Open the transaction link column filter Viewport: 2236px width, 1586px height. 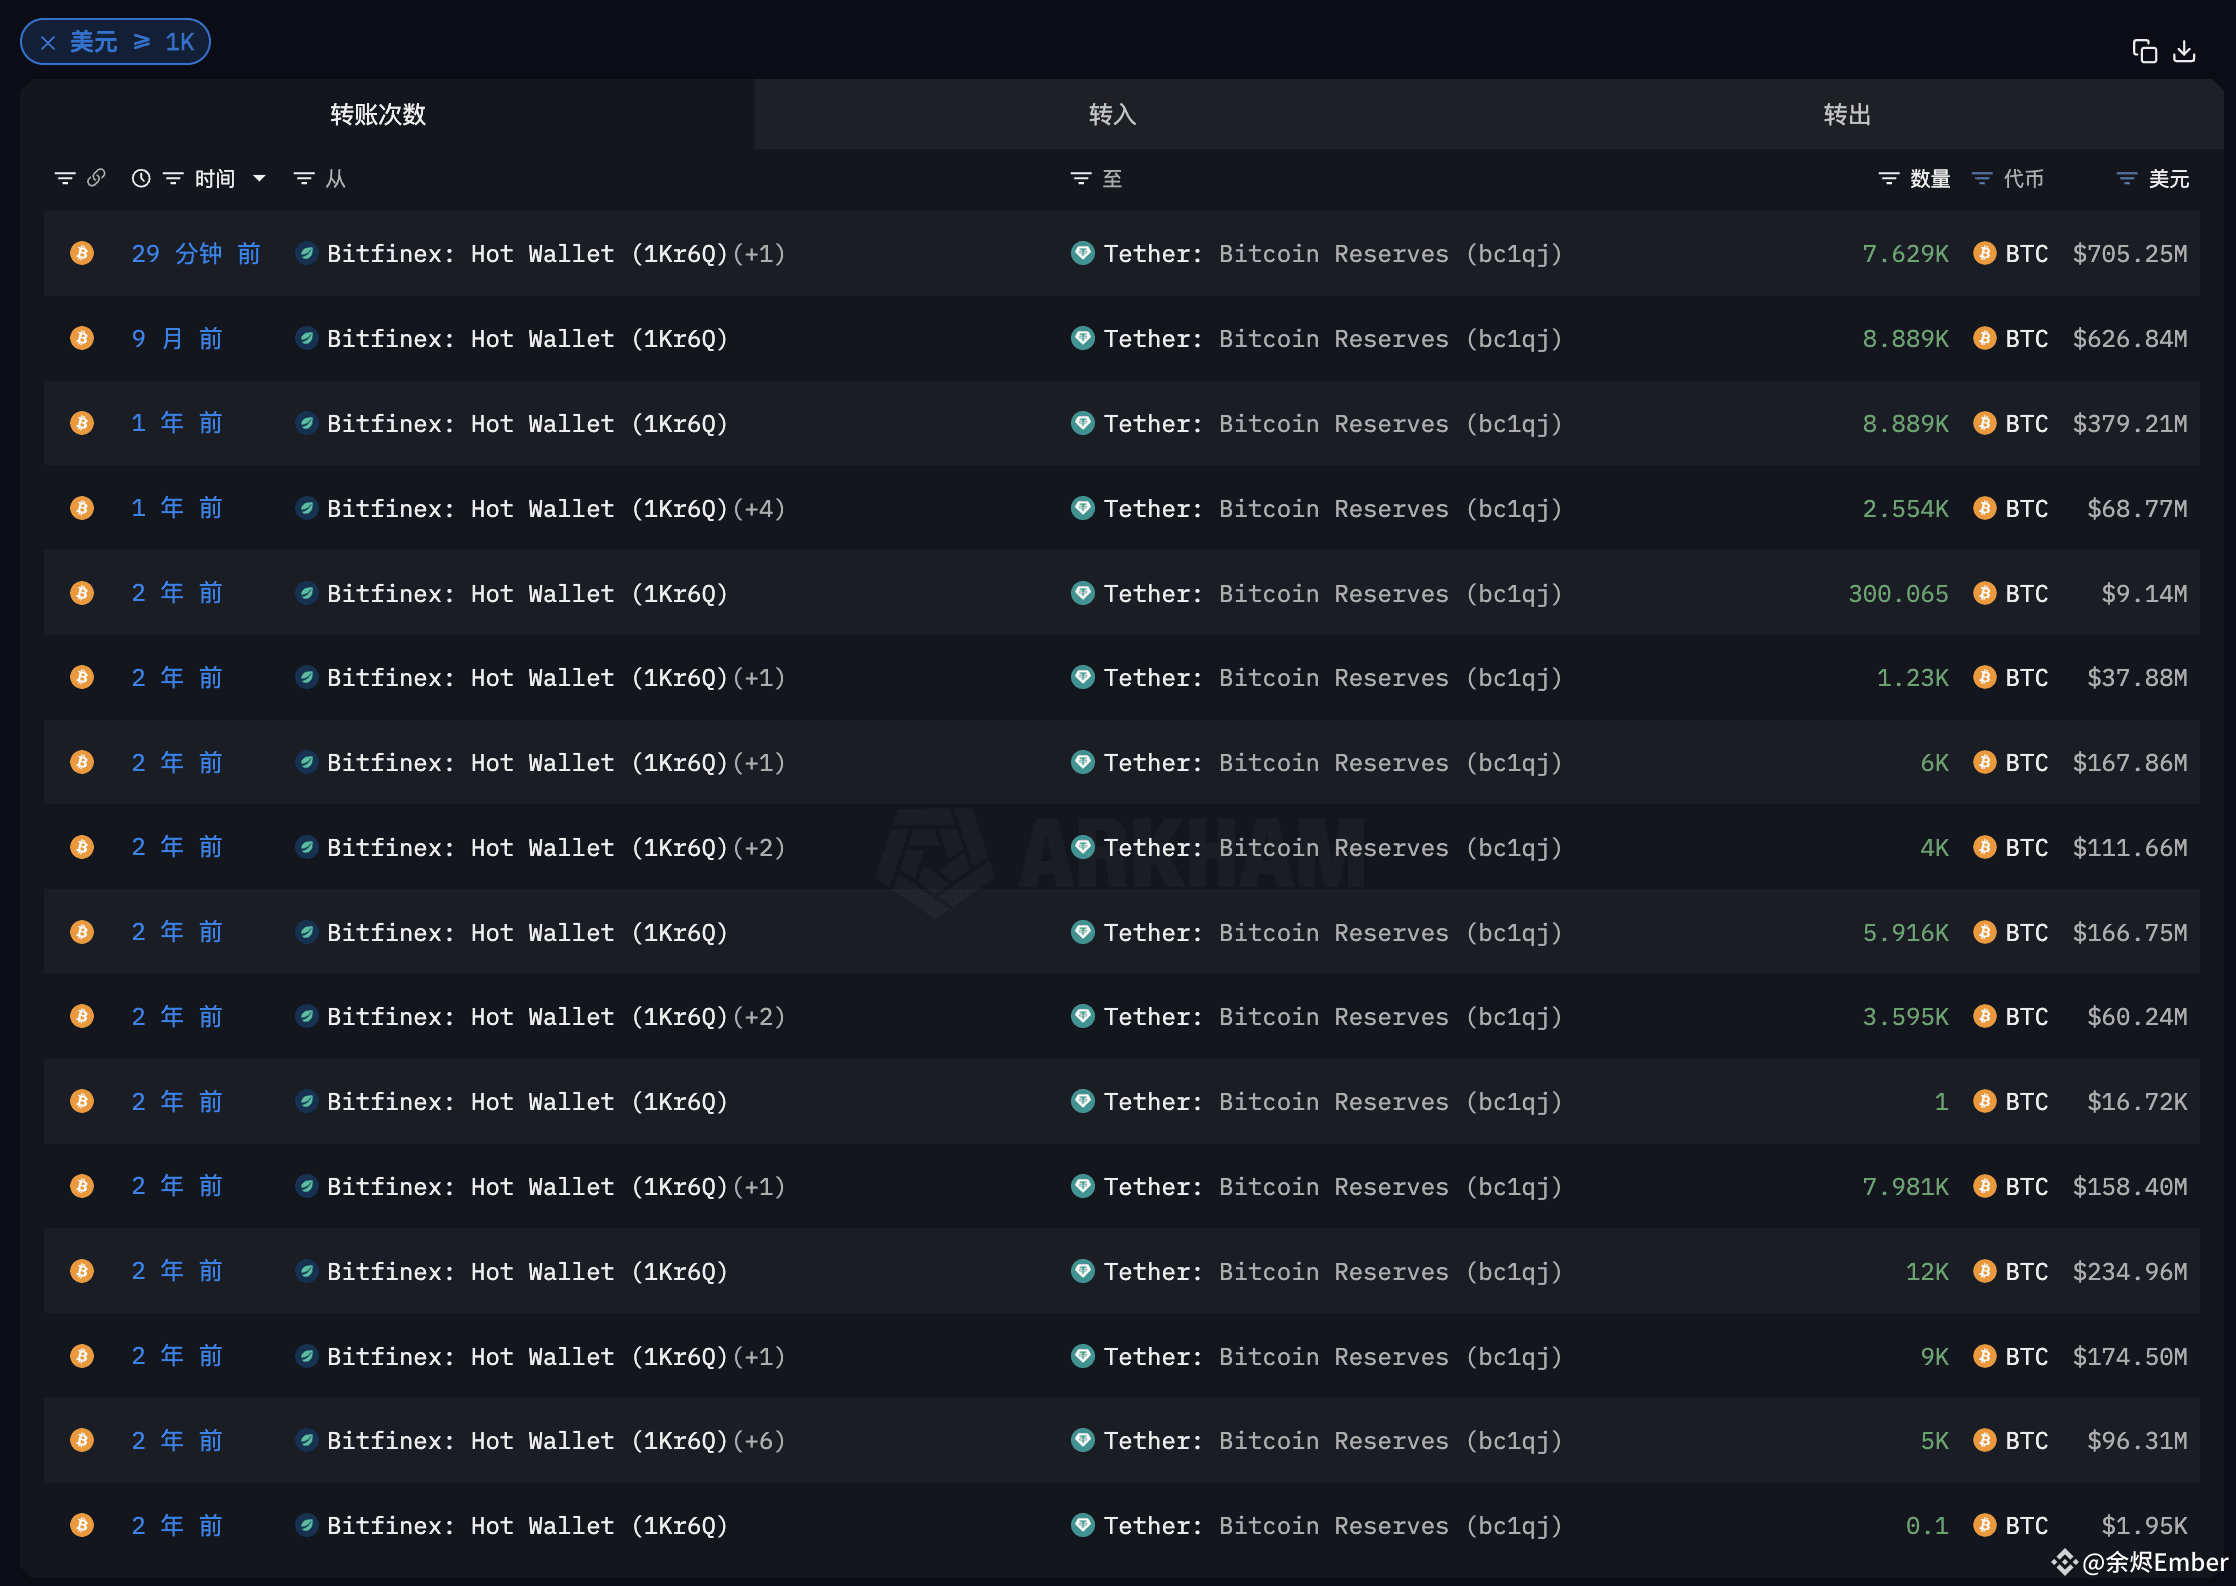click(x=65, y=178)
